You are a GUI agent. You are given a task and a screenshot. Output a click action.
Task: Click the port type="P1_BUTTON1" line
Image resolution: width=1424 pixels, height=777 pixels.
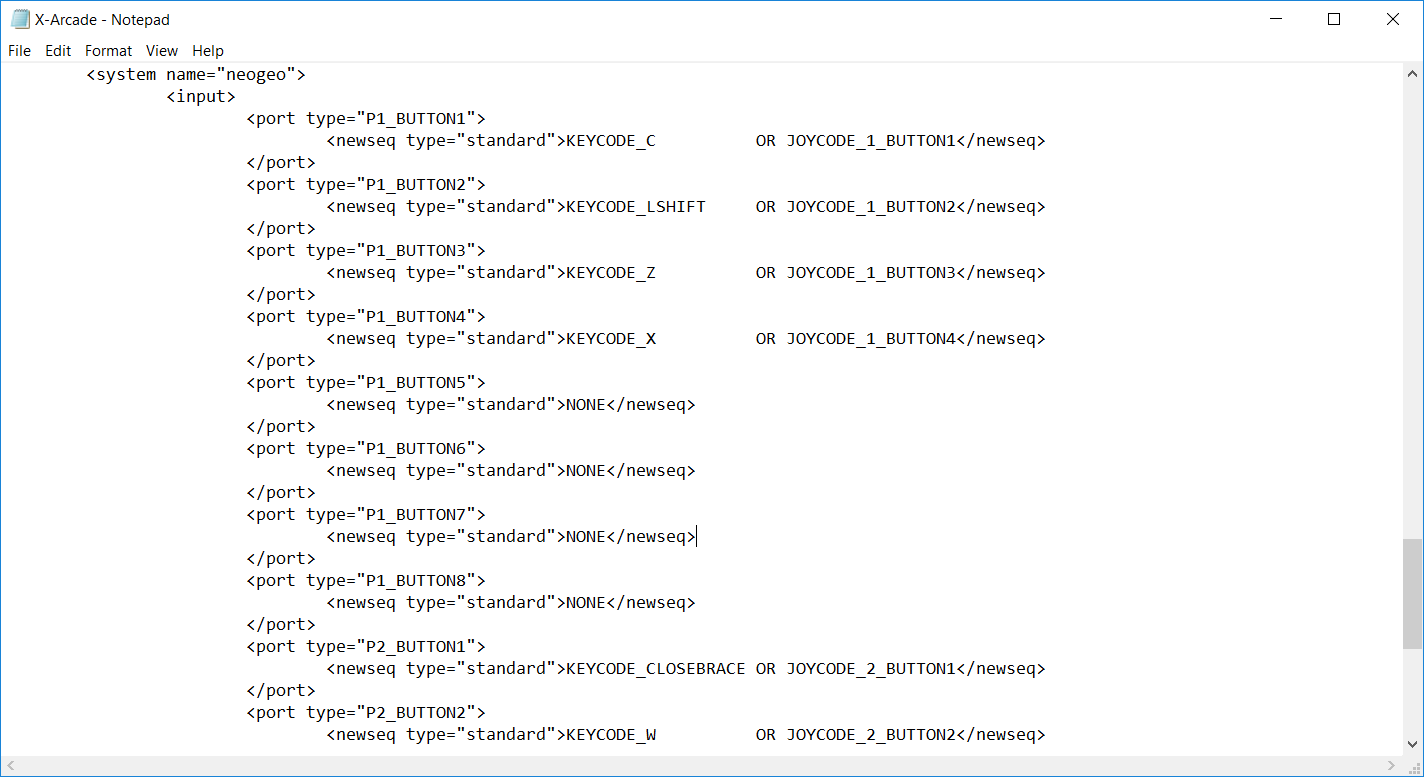coord(366,118)
